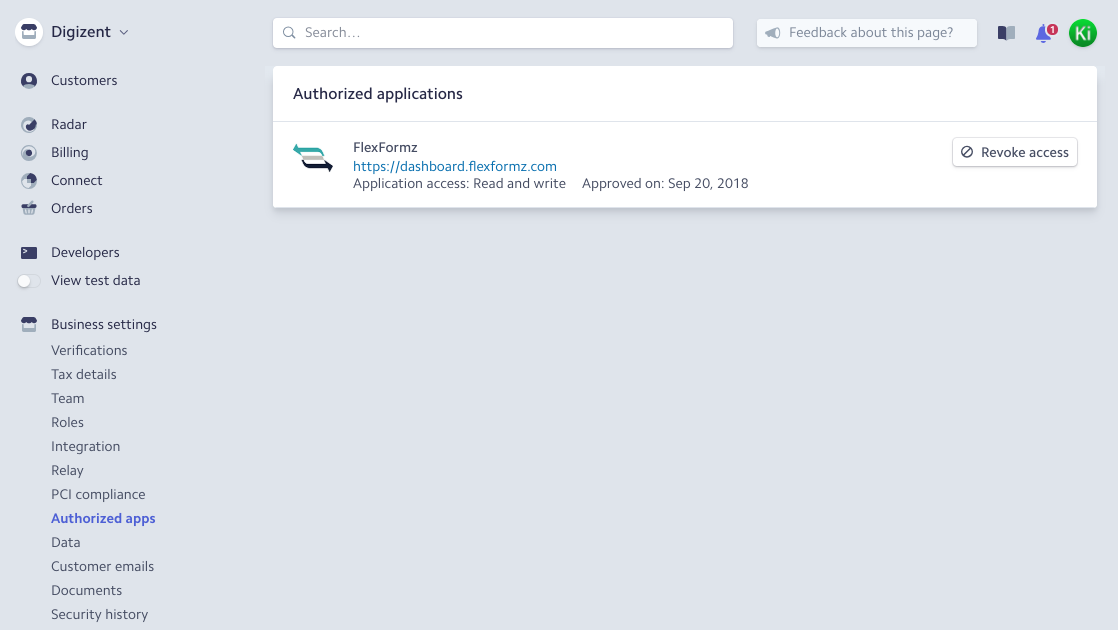Screen dimensions: 1118x630
Task: Collapse the Business settings section
Action: pyautogui.click(x=103, y=324)
